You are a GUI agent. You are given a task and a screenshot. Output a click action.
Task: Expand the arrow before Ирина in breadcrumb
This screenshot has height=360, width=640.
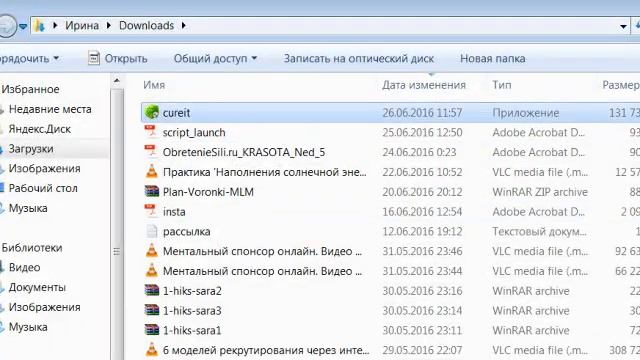coord(55,25)
